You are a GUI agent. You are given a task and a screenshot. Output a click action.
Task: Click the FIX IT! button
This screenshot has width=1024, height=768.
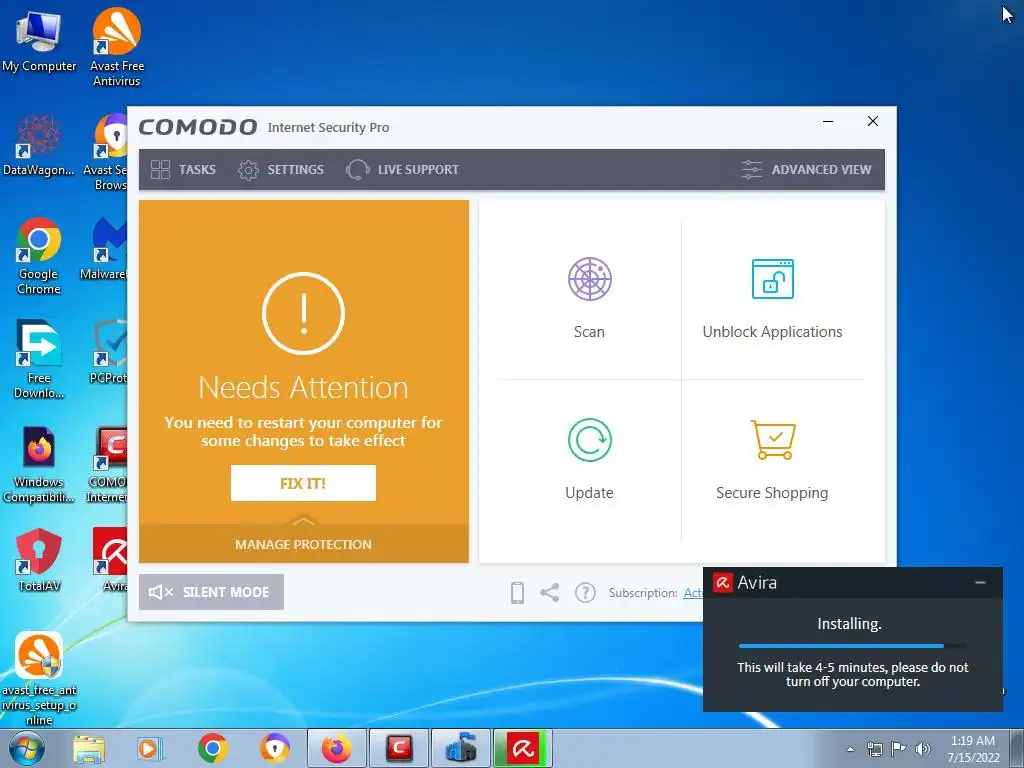pos(303,483)
